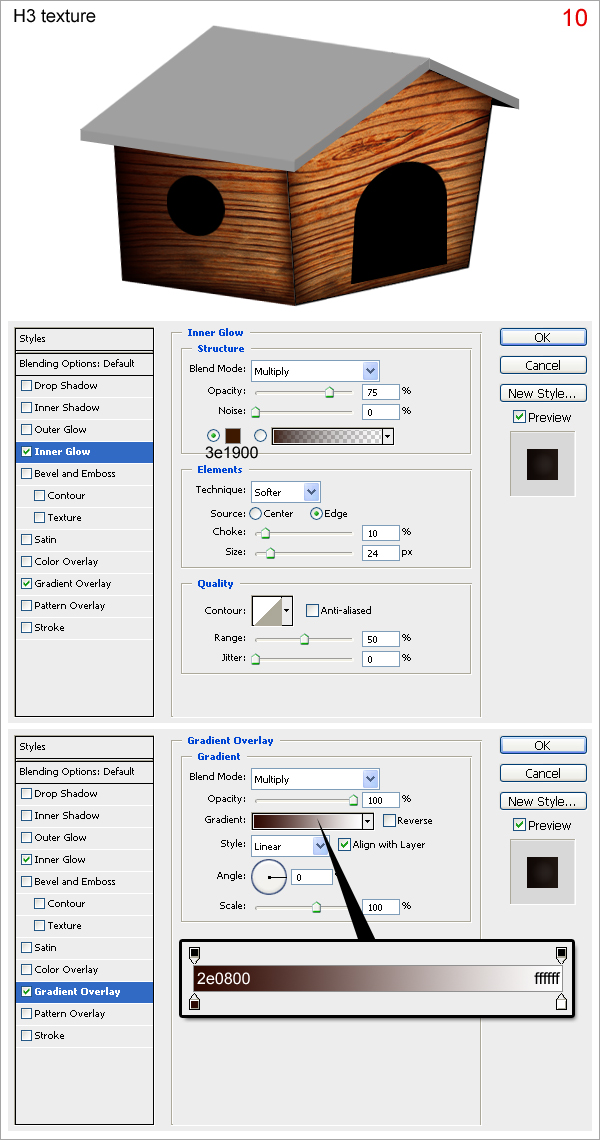Check Contour in lower styles list

[x=40, y=903]
